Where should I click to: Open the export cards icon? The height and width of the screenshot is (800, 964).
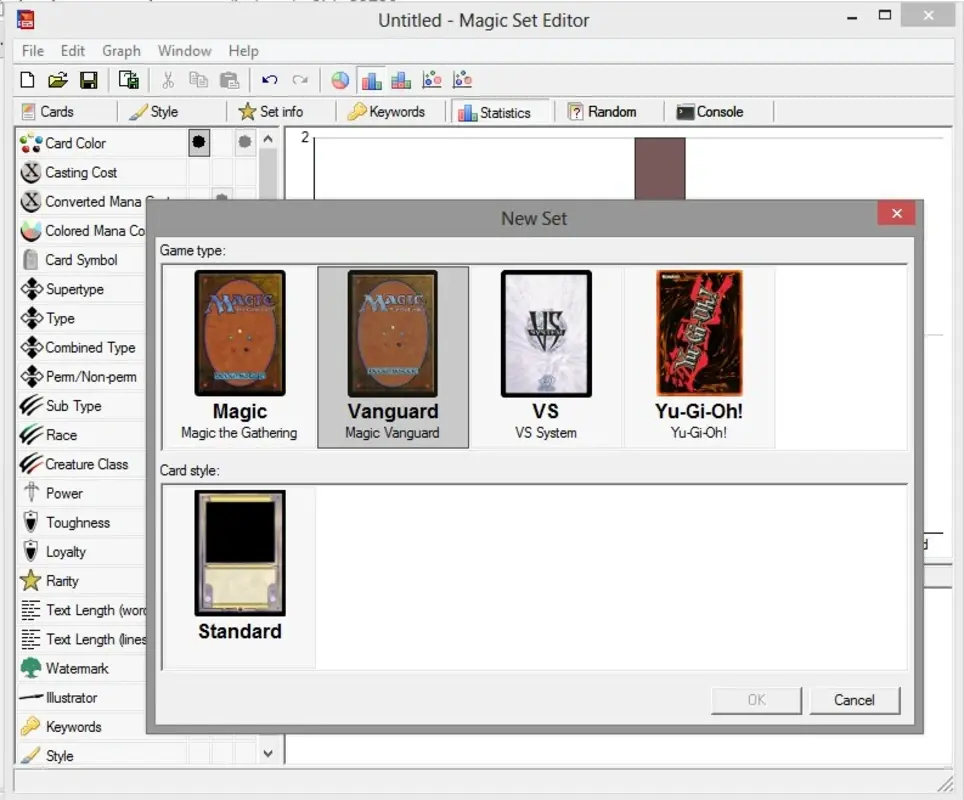click(x=128, y=79)
